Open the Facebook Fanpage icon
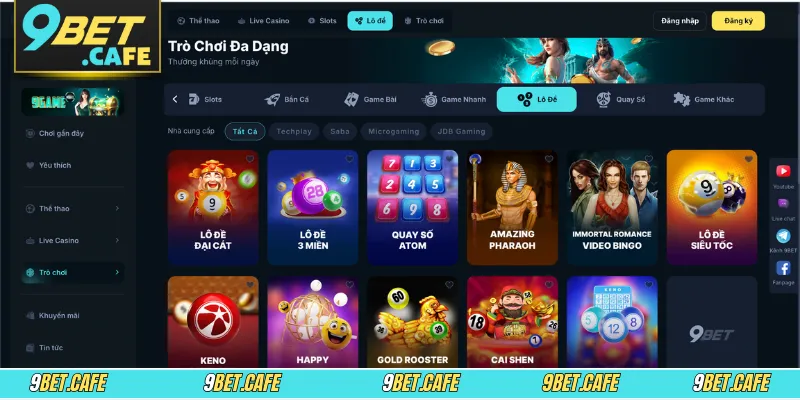The width and height of the screenshot is (800, 400). (x=783, y=268)
